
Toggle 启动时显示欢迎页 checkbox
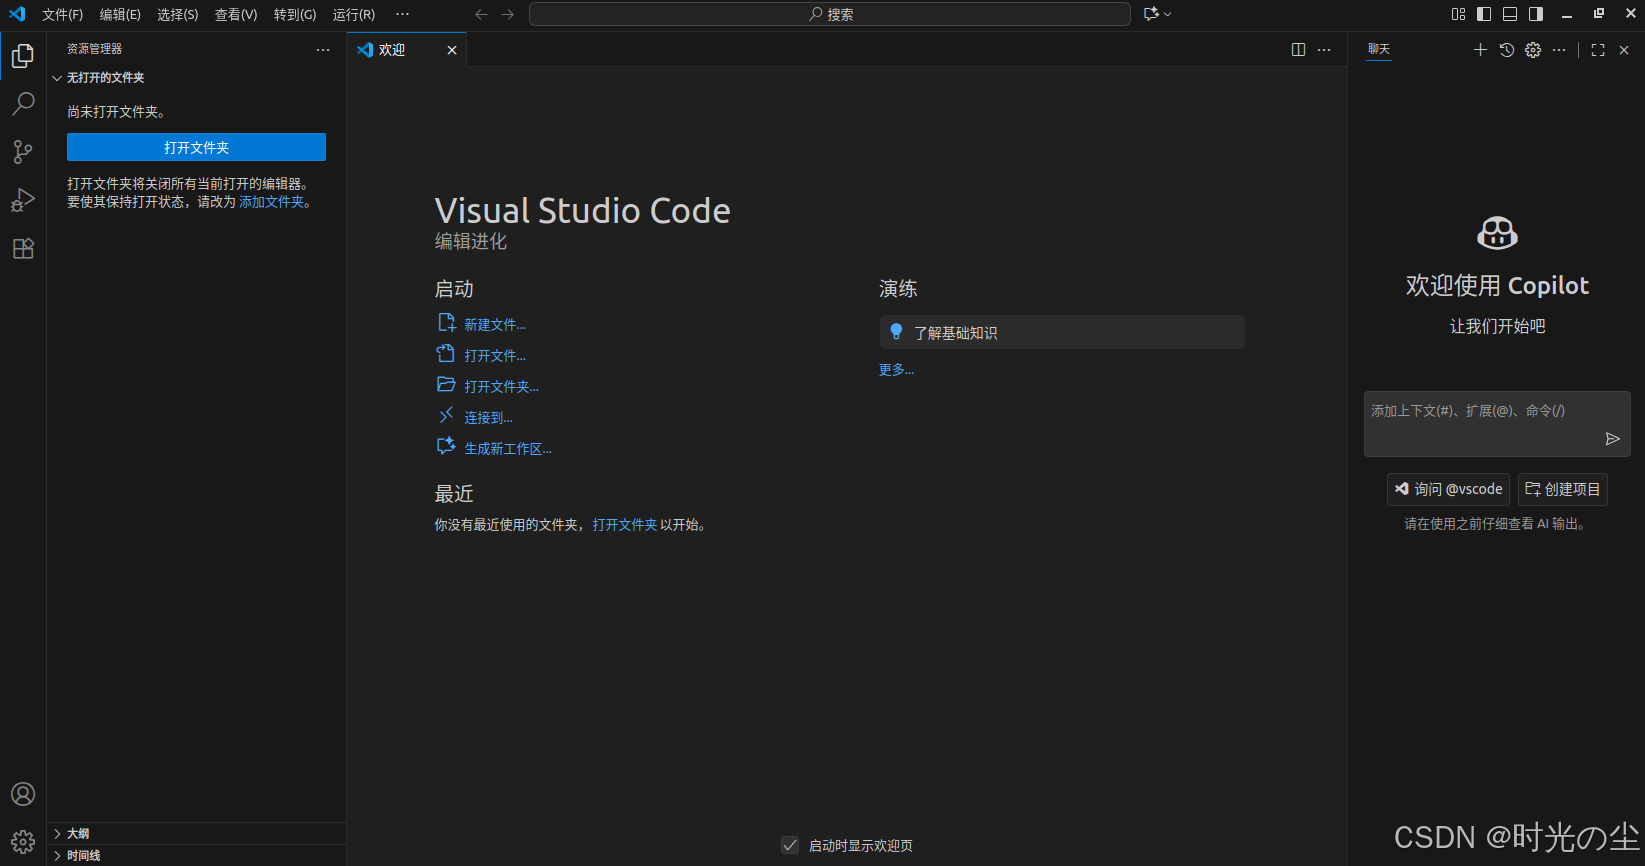[x=790, y=845]
